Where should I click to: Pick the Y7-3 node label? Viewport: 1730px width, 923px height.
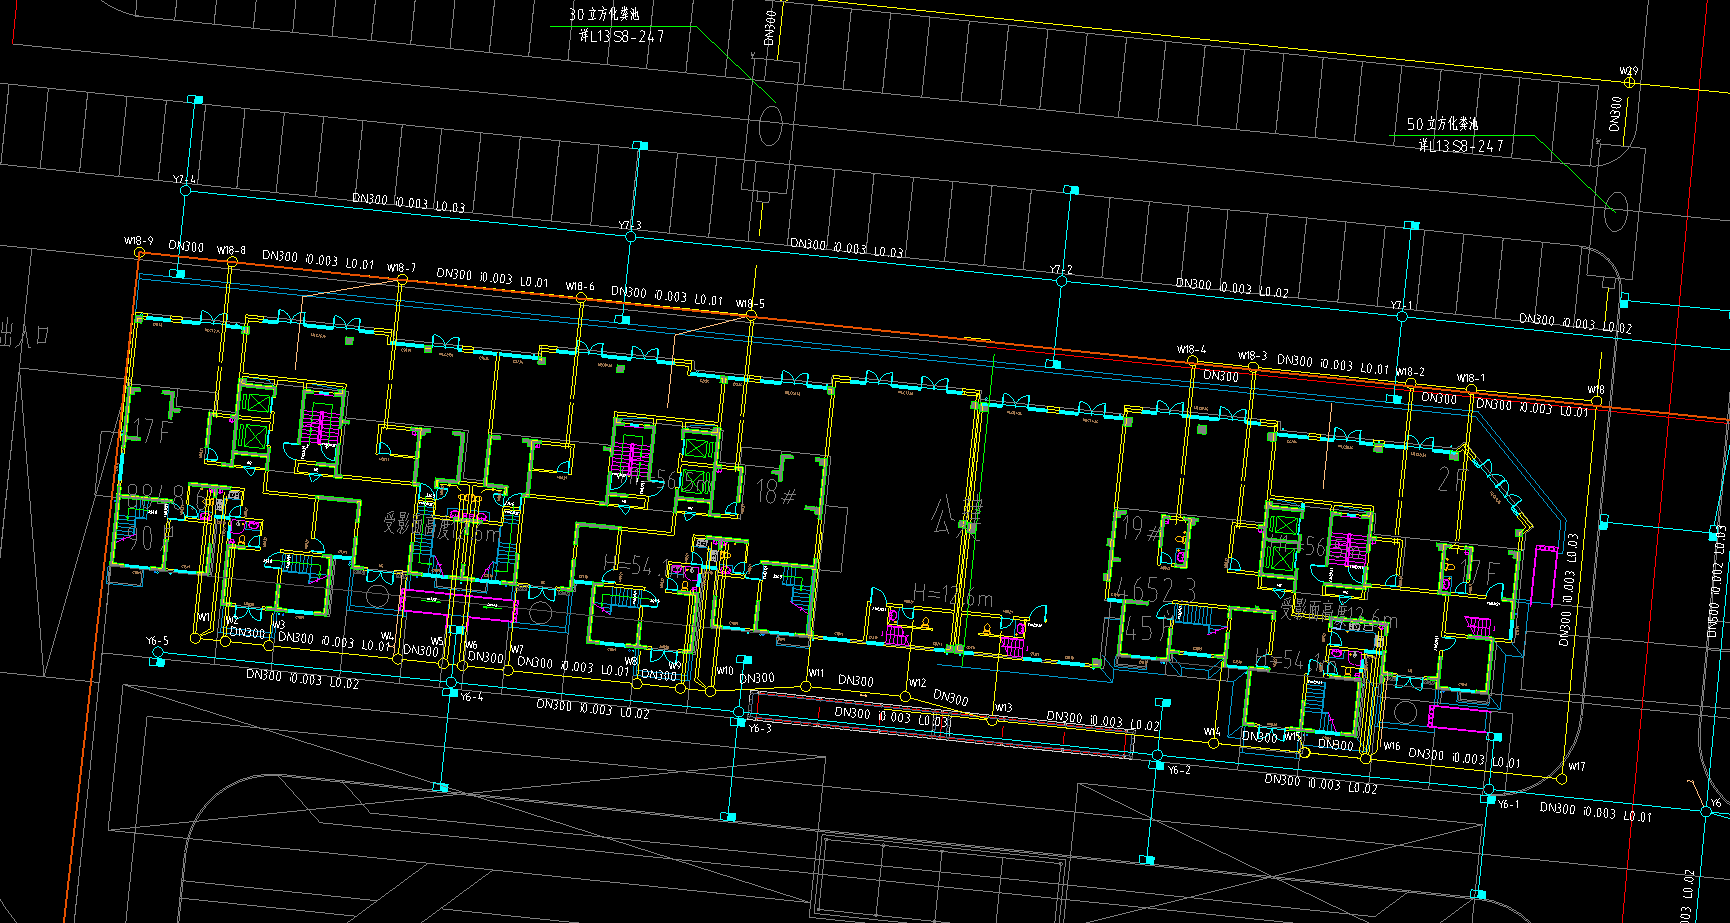pyautogui.click(x=630, y=226)
